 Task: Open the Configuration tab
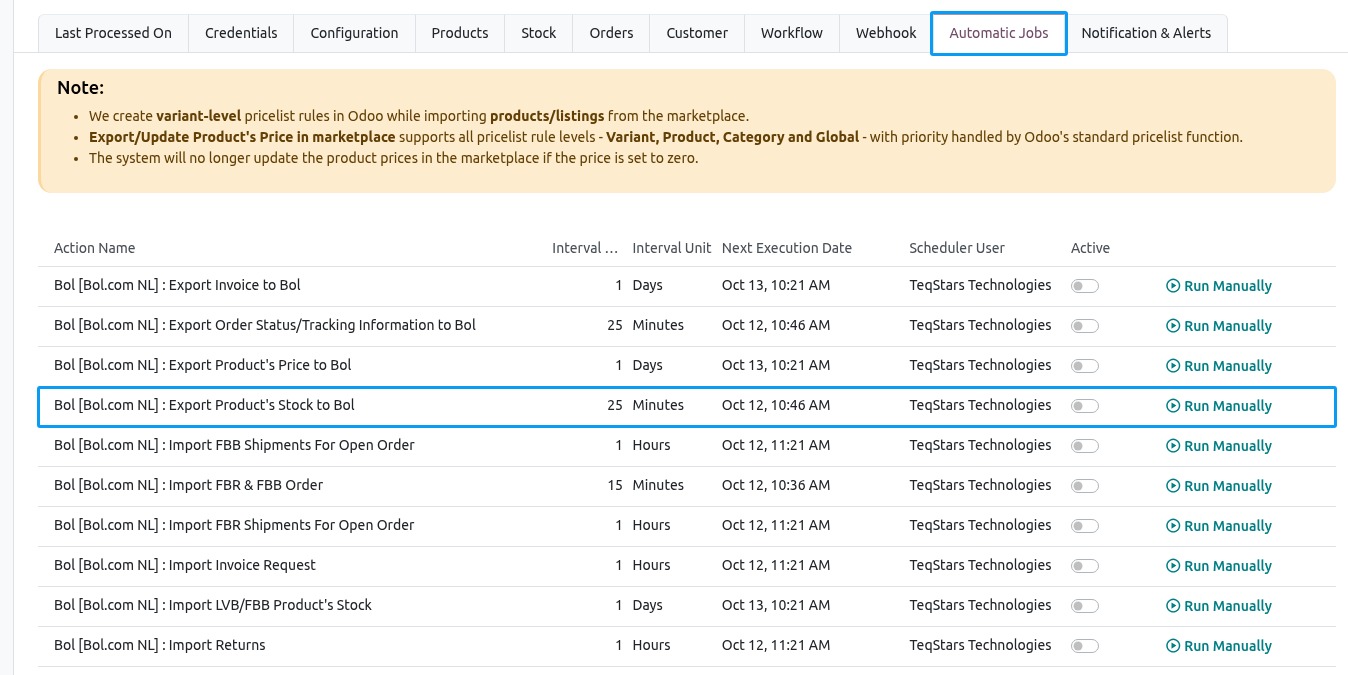click(354, 33)
